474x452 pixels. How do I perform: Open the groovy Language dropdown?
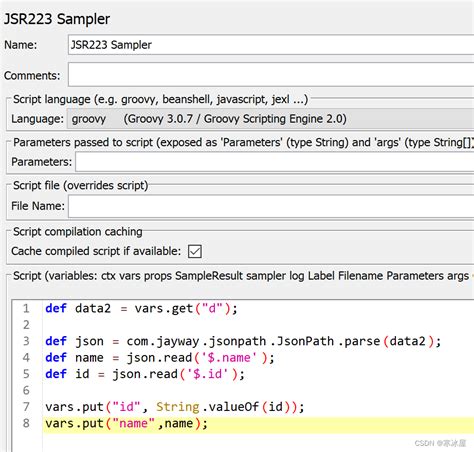point(270,119)
